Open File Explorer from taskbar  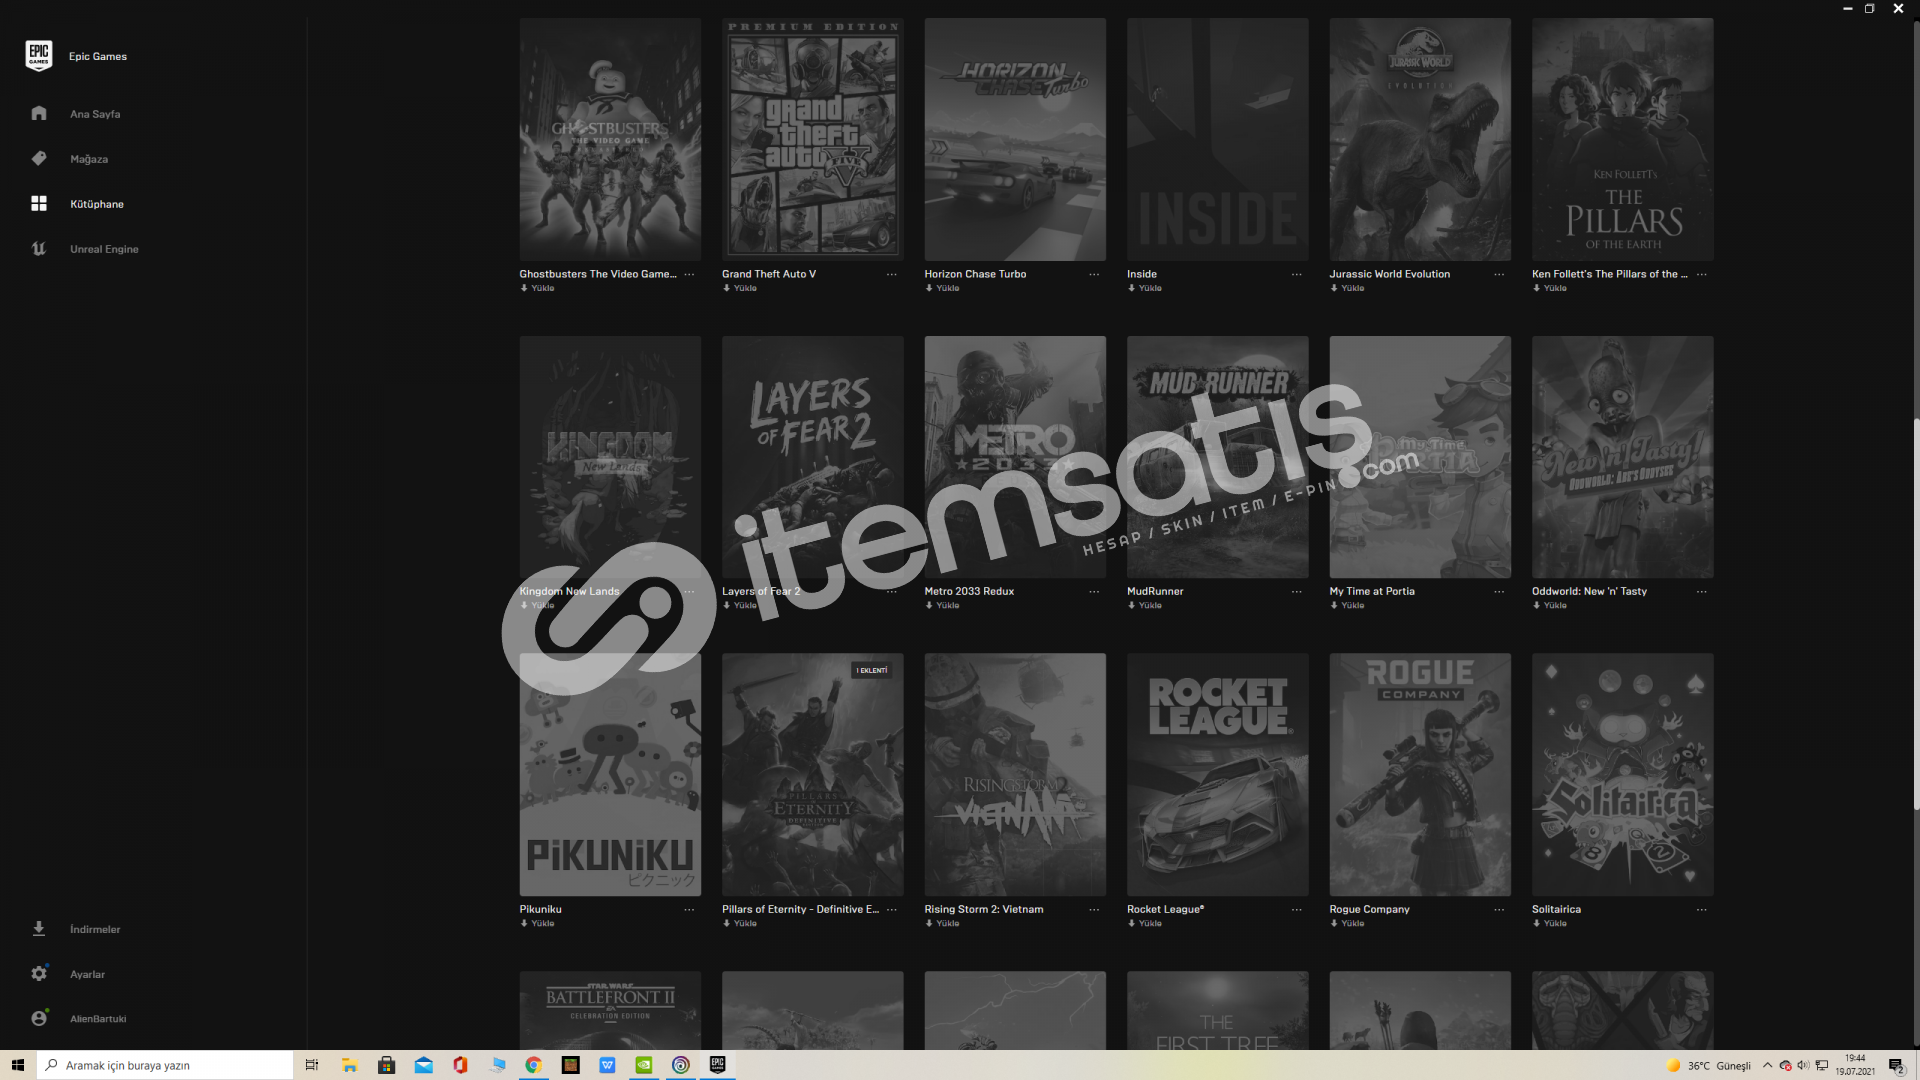click(x=349, y=1065)
